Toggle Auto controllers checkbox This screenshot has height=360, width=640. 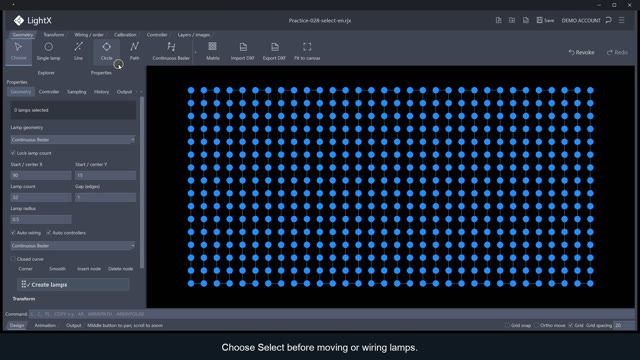click(x=49, y=233)
